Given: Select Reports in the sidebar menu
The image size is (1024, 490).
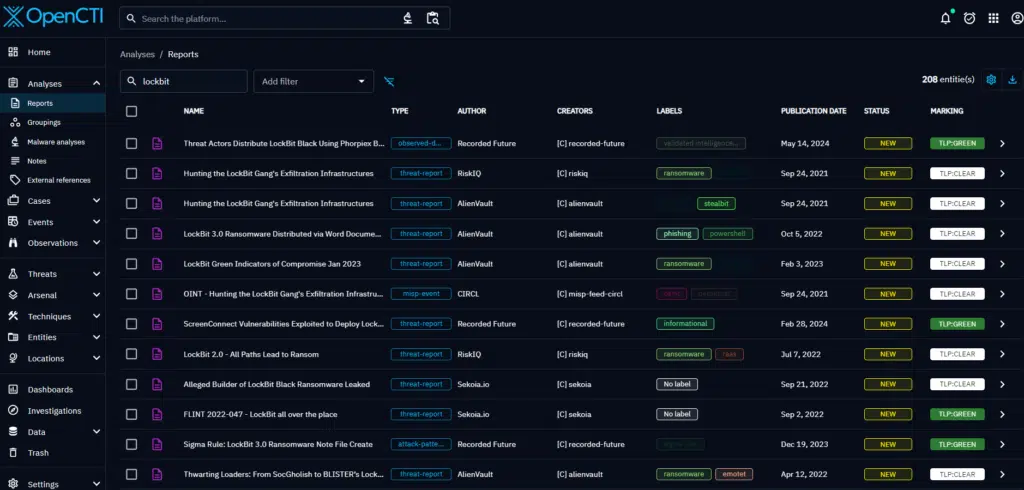Looking at the screenshot, I should click(x=53, y=103).
